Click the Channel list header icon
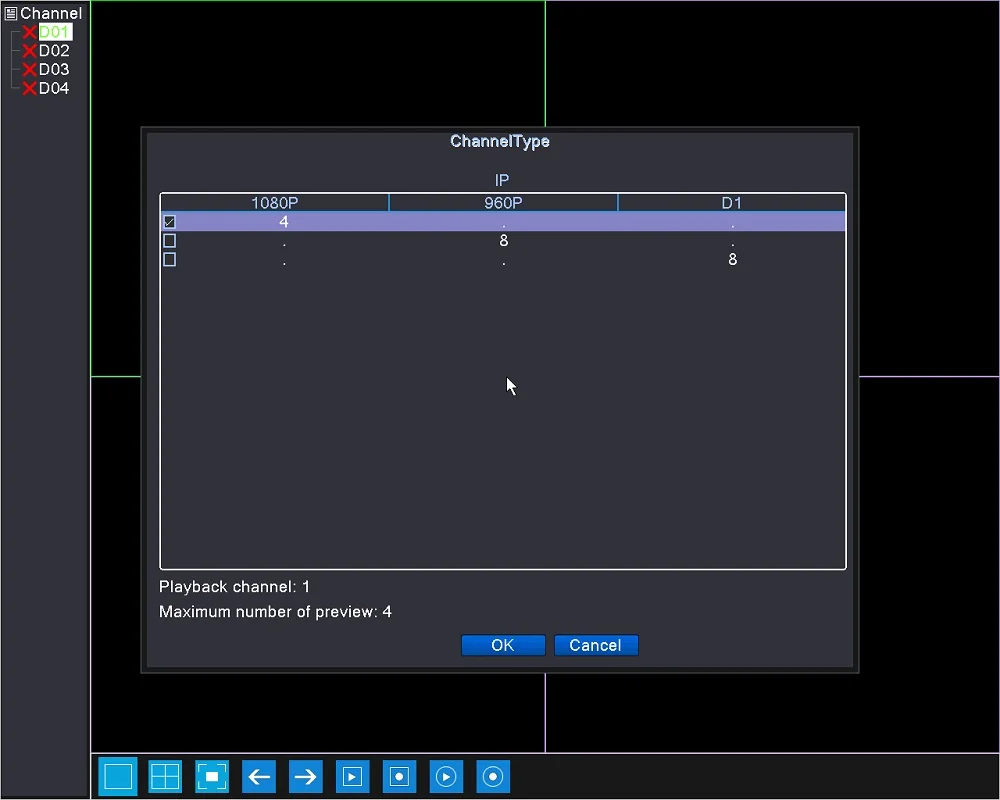The image size is (1000, 800). point(11,13)
